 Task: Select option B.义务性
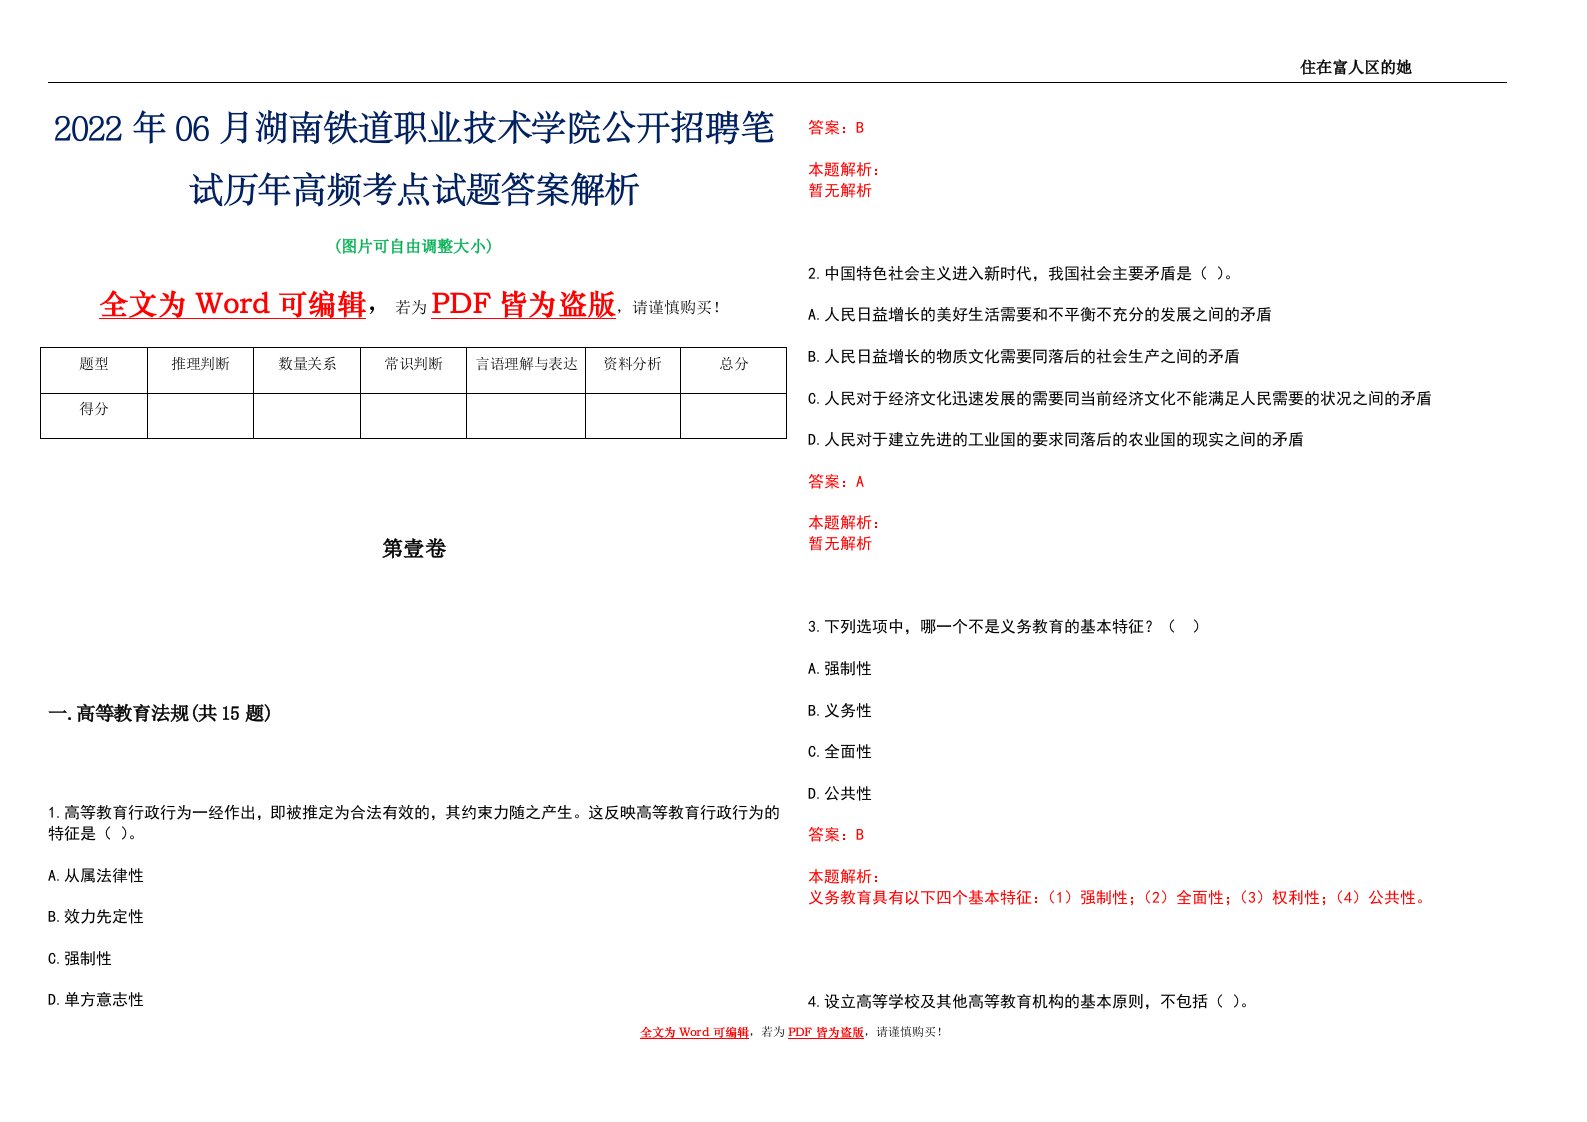click(x=840, y=711)
